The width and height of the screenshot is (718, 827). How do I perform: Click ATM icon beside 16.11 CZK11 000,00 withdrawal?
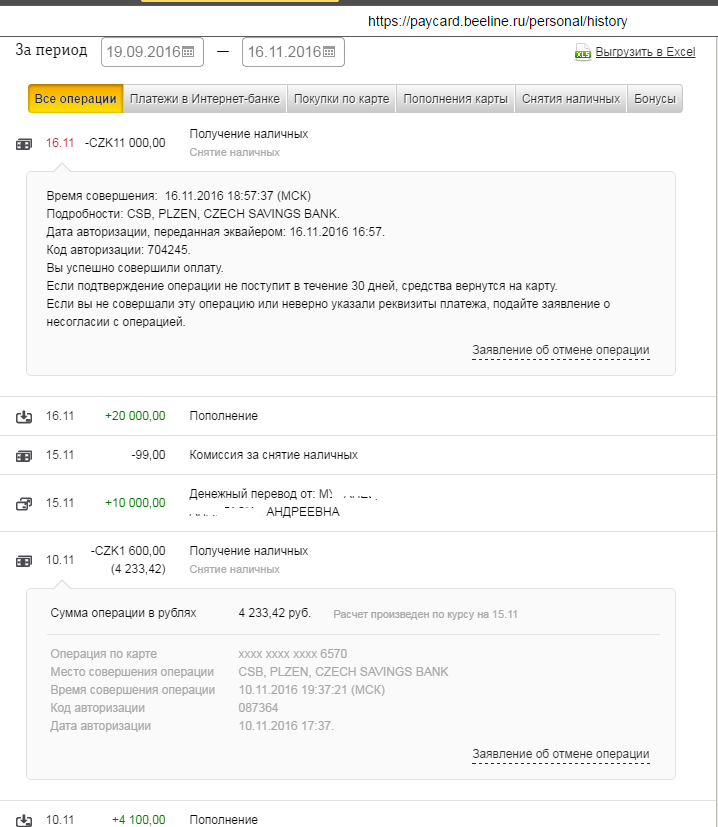pos(24,144)
